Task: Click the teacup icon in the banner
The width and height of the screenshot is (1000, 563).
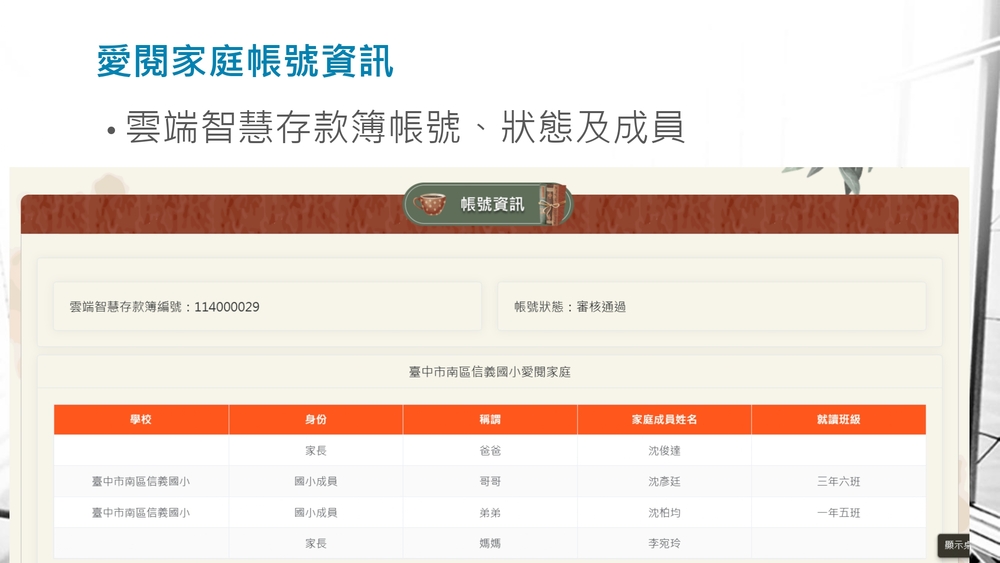Action: pos(428,204)
